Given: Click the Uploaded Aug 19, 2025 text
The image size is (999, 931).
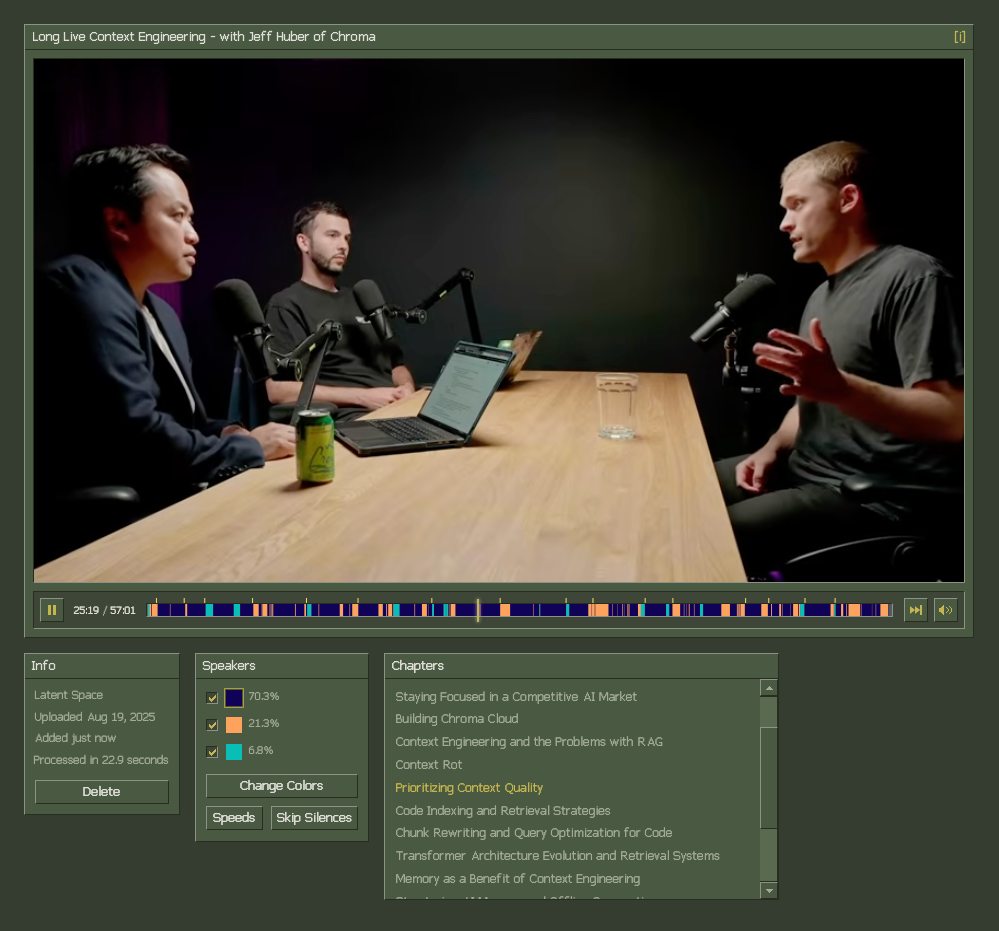Looking at the screenshot, I should pyautogui.click(x=94, y=717).
